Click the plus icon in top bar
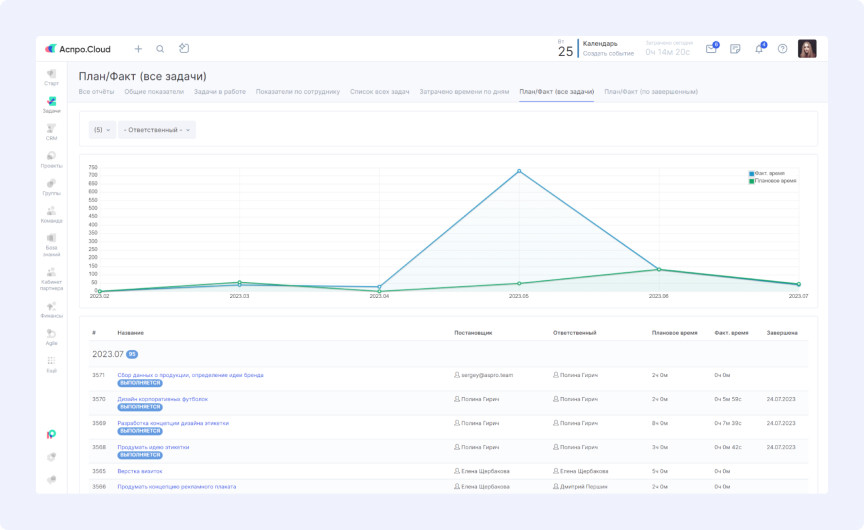Viewport: 864px width, 530px height. [x=138, y=49]
